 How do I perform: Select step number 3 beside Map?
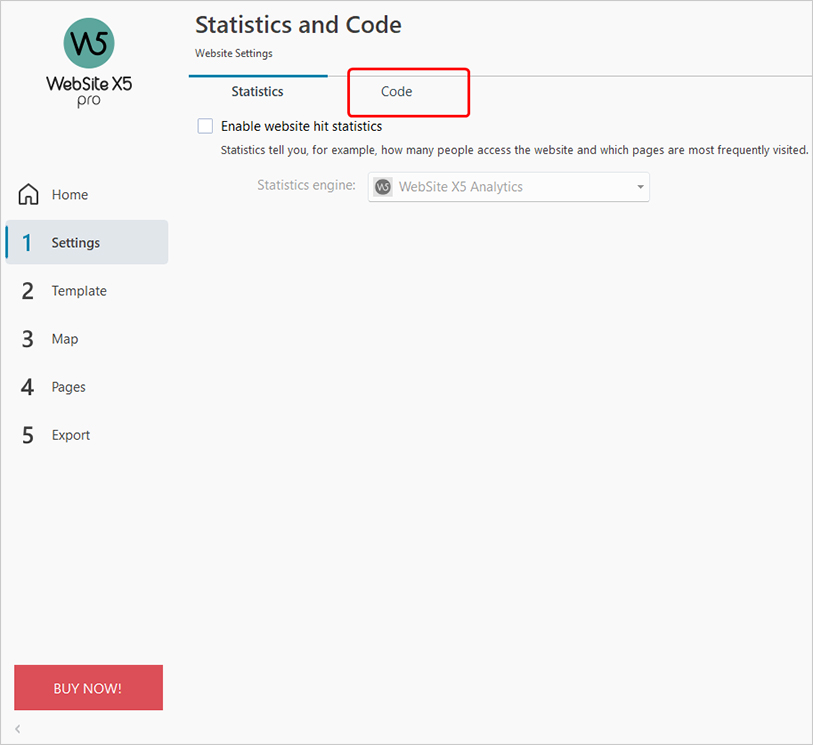pos(28,339)
